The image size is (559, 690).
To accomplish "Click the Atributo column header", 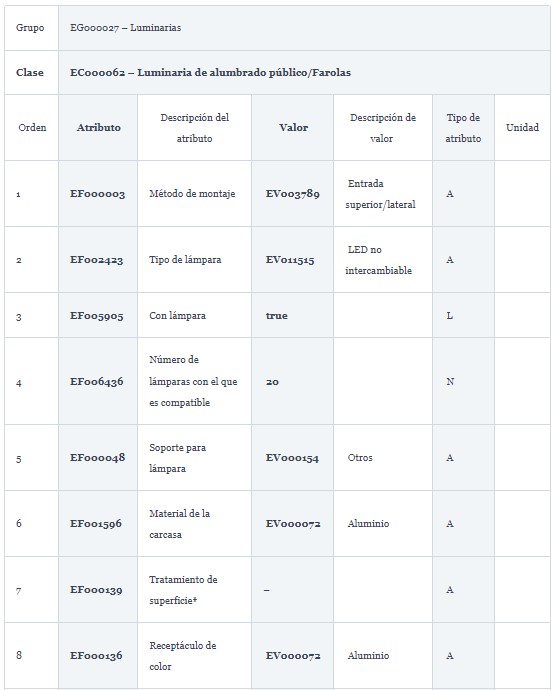I will click(99, 128).
